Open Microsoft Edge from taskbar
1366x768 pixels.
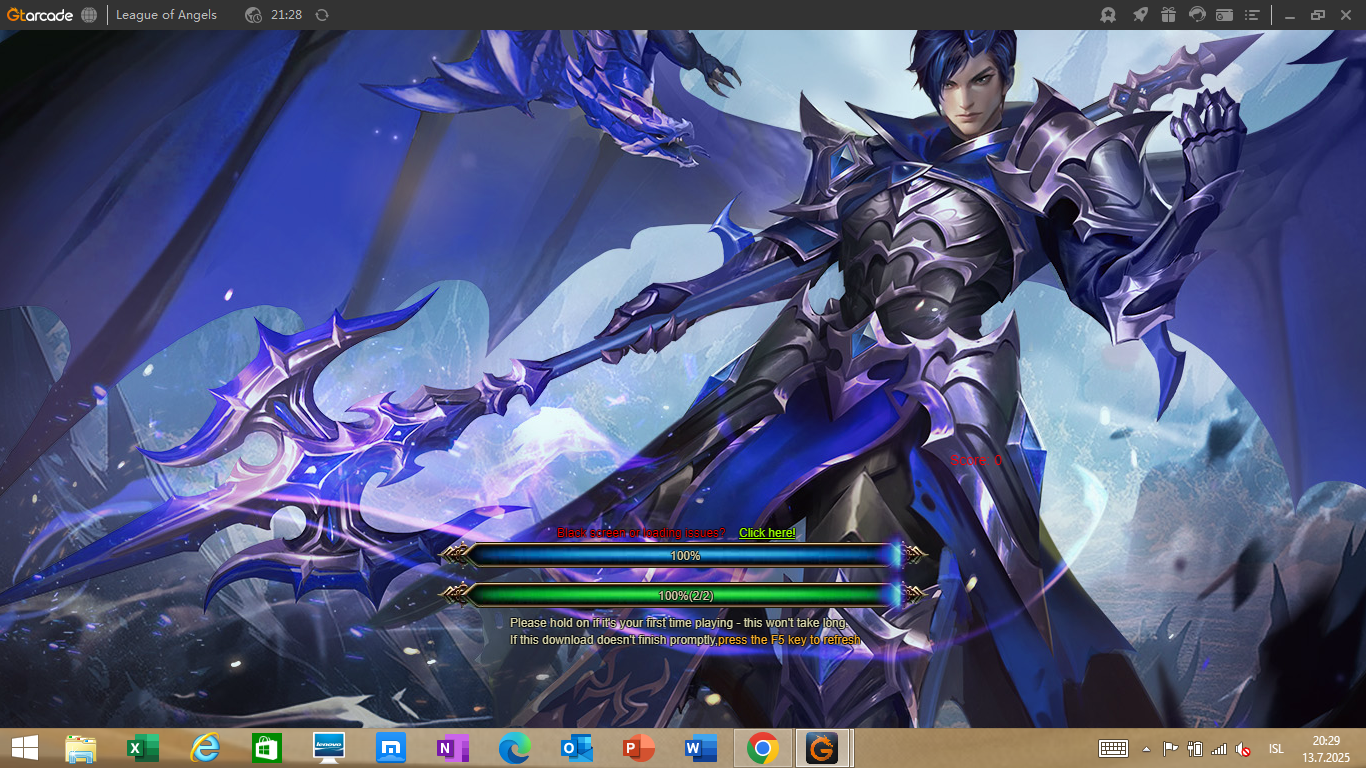tap(515, 748)
